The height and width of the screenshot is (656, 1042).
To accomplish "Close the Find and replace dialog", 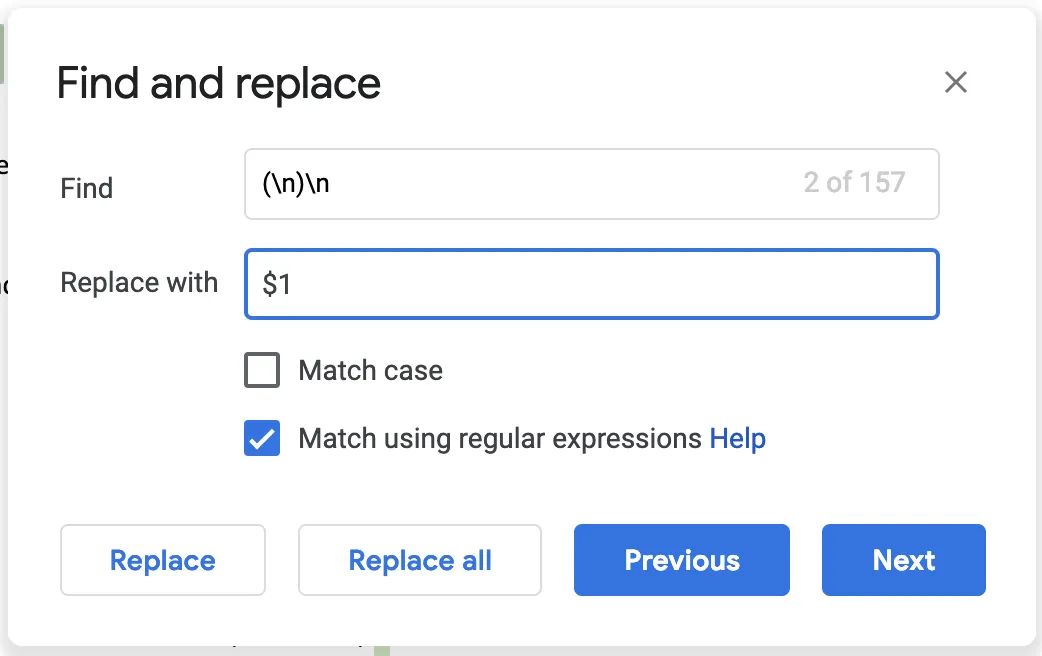I will pos(956,82).
